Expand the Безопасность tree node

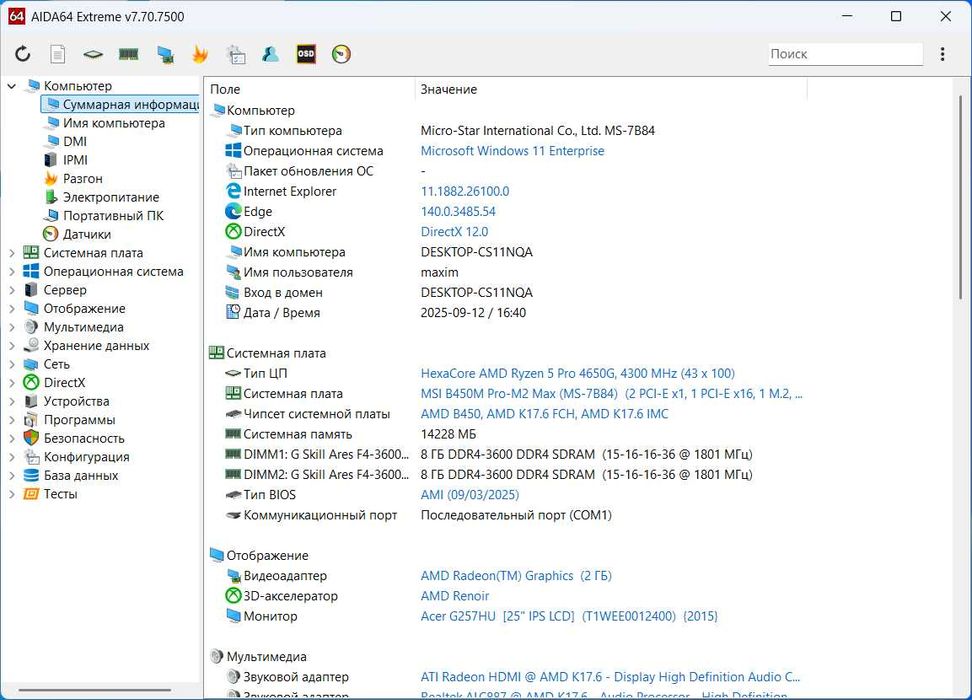click(12, 438)
